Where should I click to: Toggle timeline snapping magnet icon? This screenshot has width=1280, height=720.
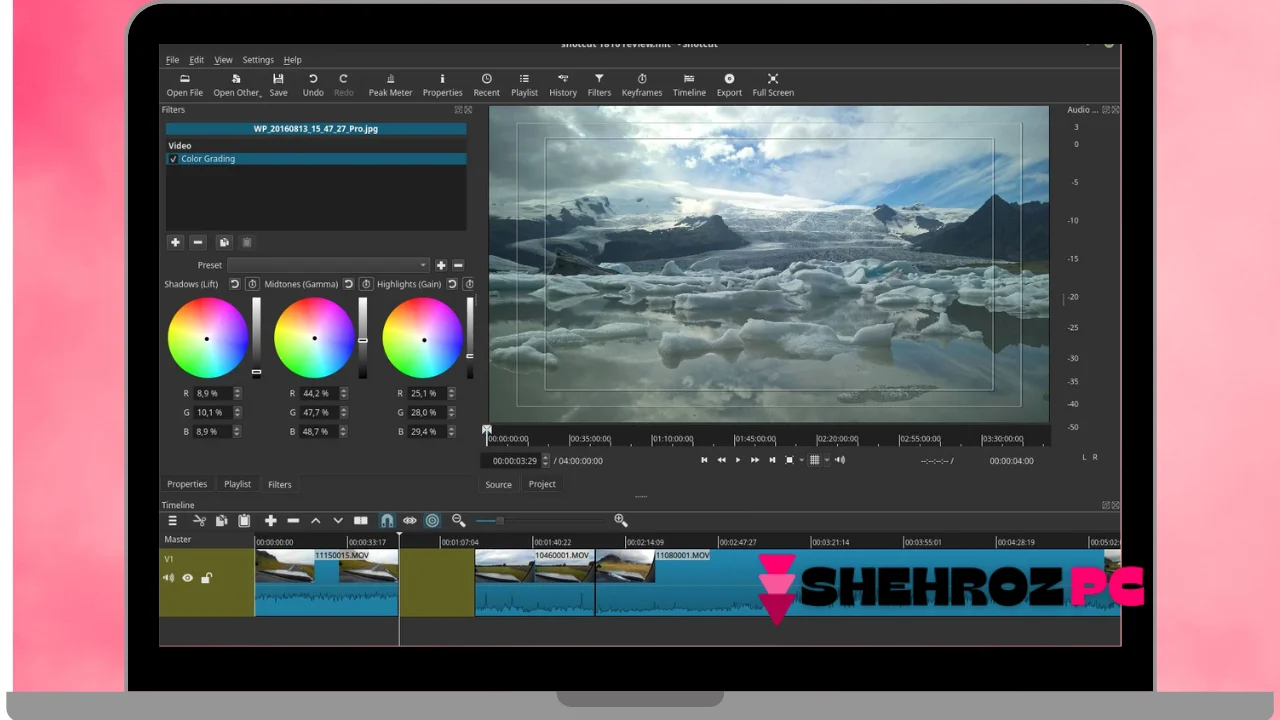tap(387, 521)
